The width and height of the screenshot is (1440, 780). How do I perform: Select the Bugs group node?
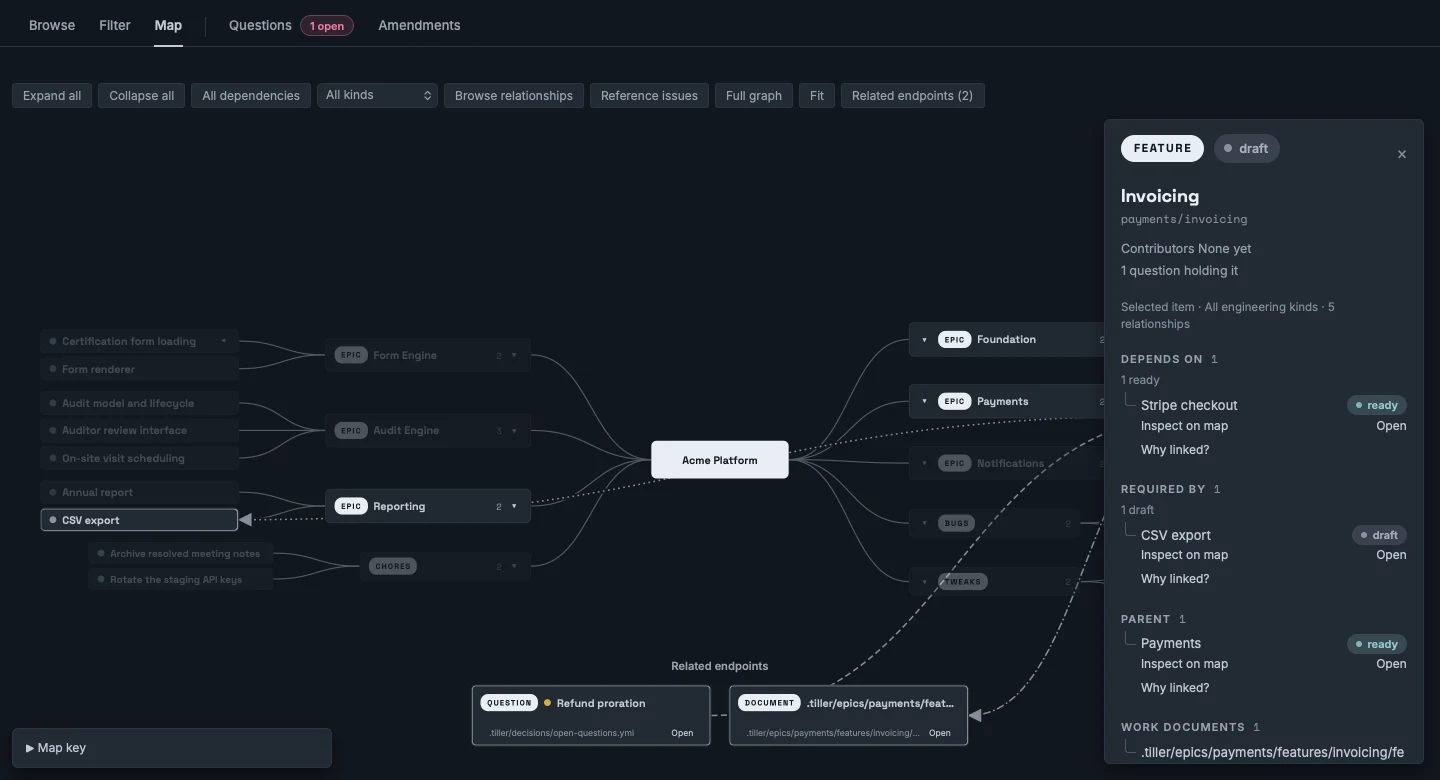[995, 523]
